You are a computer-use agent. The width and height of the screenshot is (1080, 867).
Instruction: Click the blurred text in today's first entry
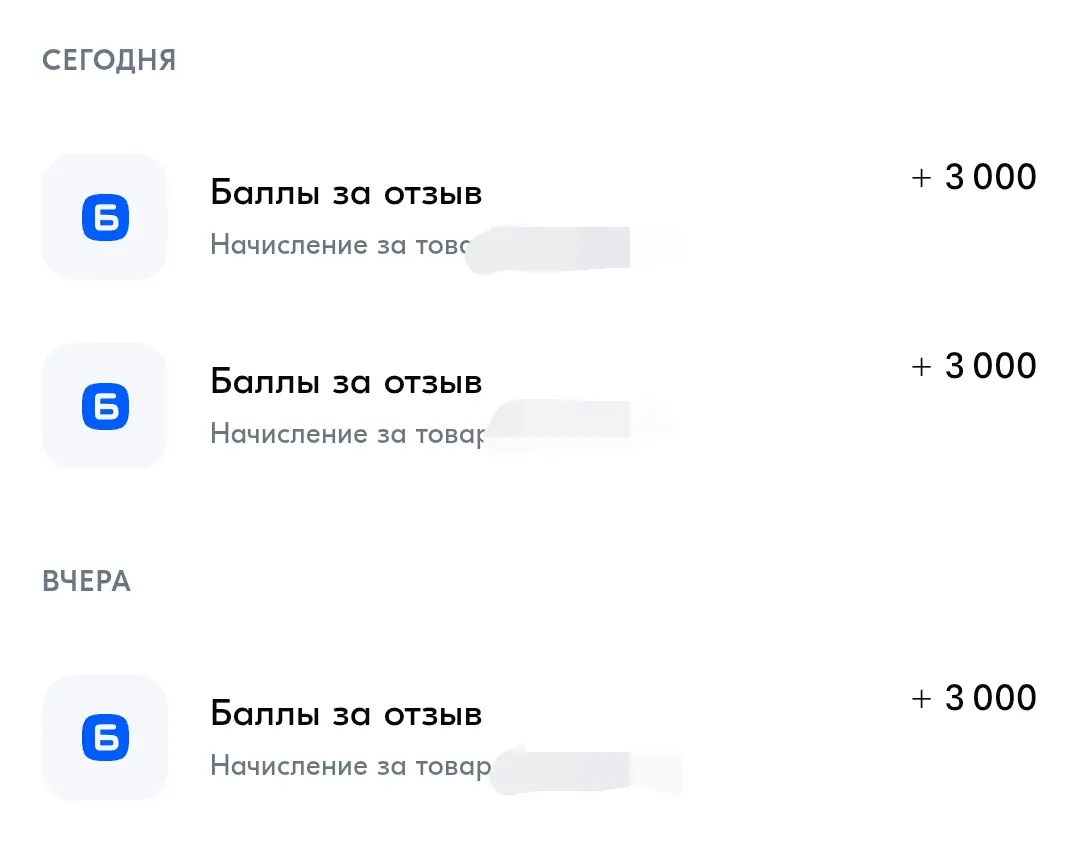[x=572, y=249]
